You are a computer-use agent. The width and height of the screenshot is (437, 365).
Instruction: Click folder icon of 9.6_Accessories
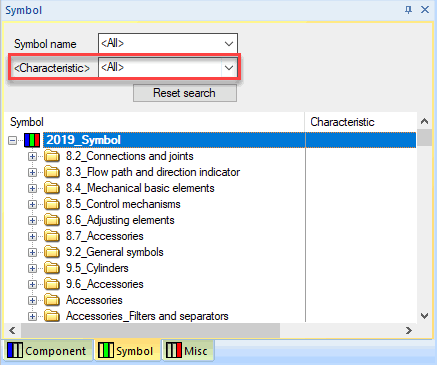52,284
